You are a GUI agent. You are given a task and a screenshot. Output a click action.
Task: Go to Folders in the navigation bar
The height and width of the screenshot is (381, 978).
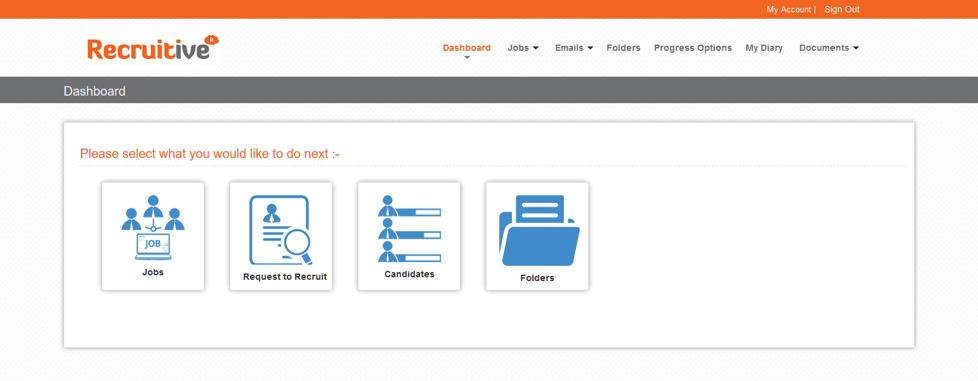(x=623, y=47)
